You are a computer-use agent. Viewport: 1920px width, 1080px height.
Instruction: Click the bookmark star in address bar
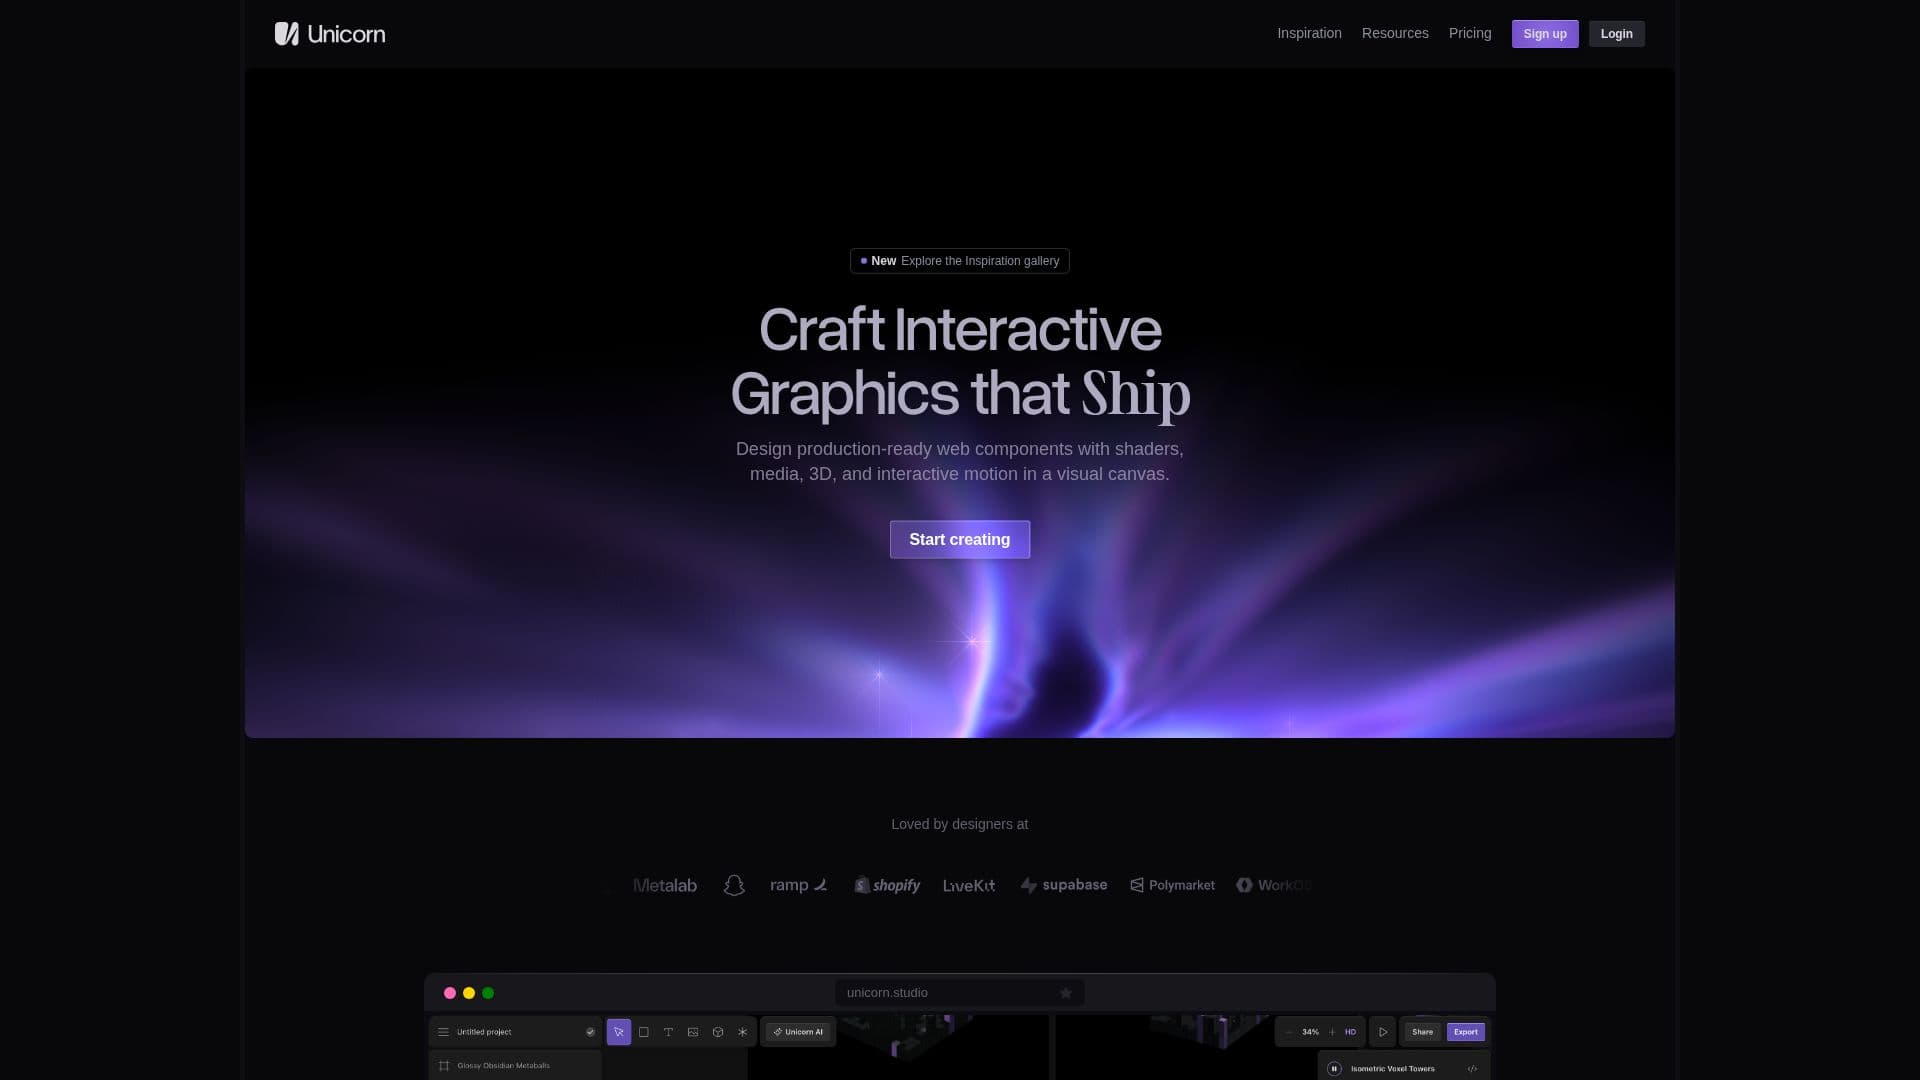(1066, 993)
